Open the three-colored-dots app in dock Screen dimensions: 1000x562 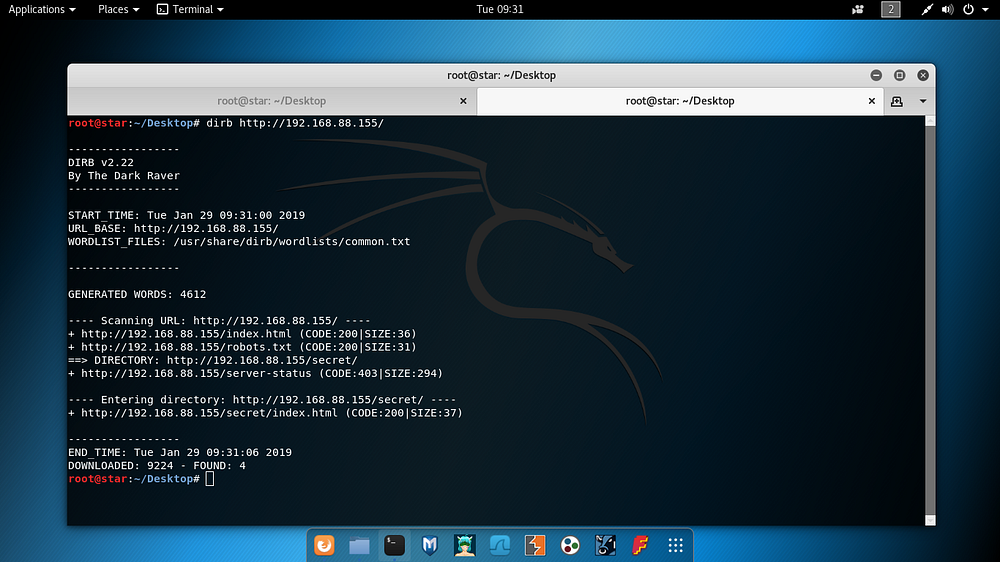tap(570, 545)
